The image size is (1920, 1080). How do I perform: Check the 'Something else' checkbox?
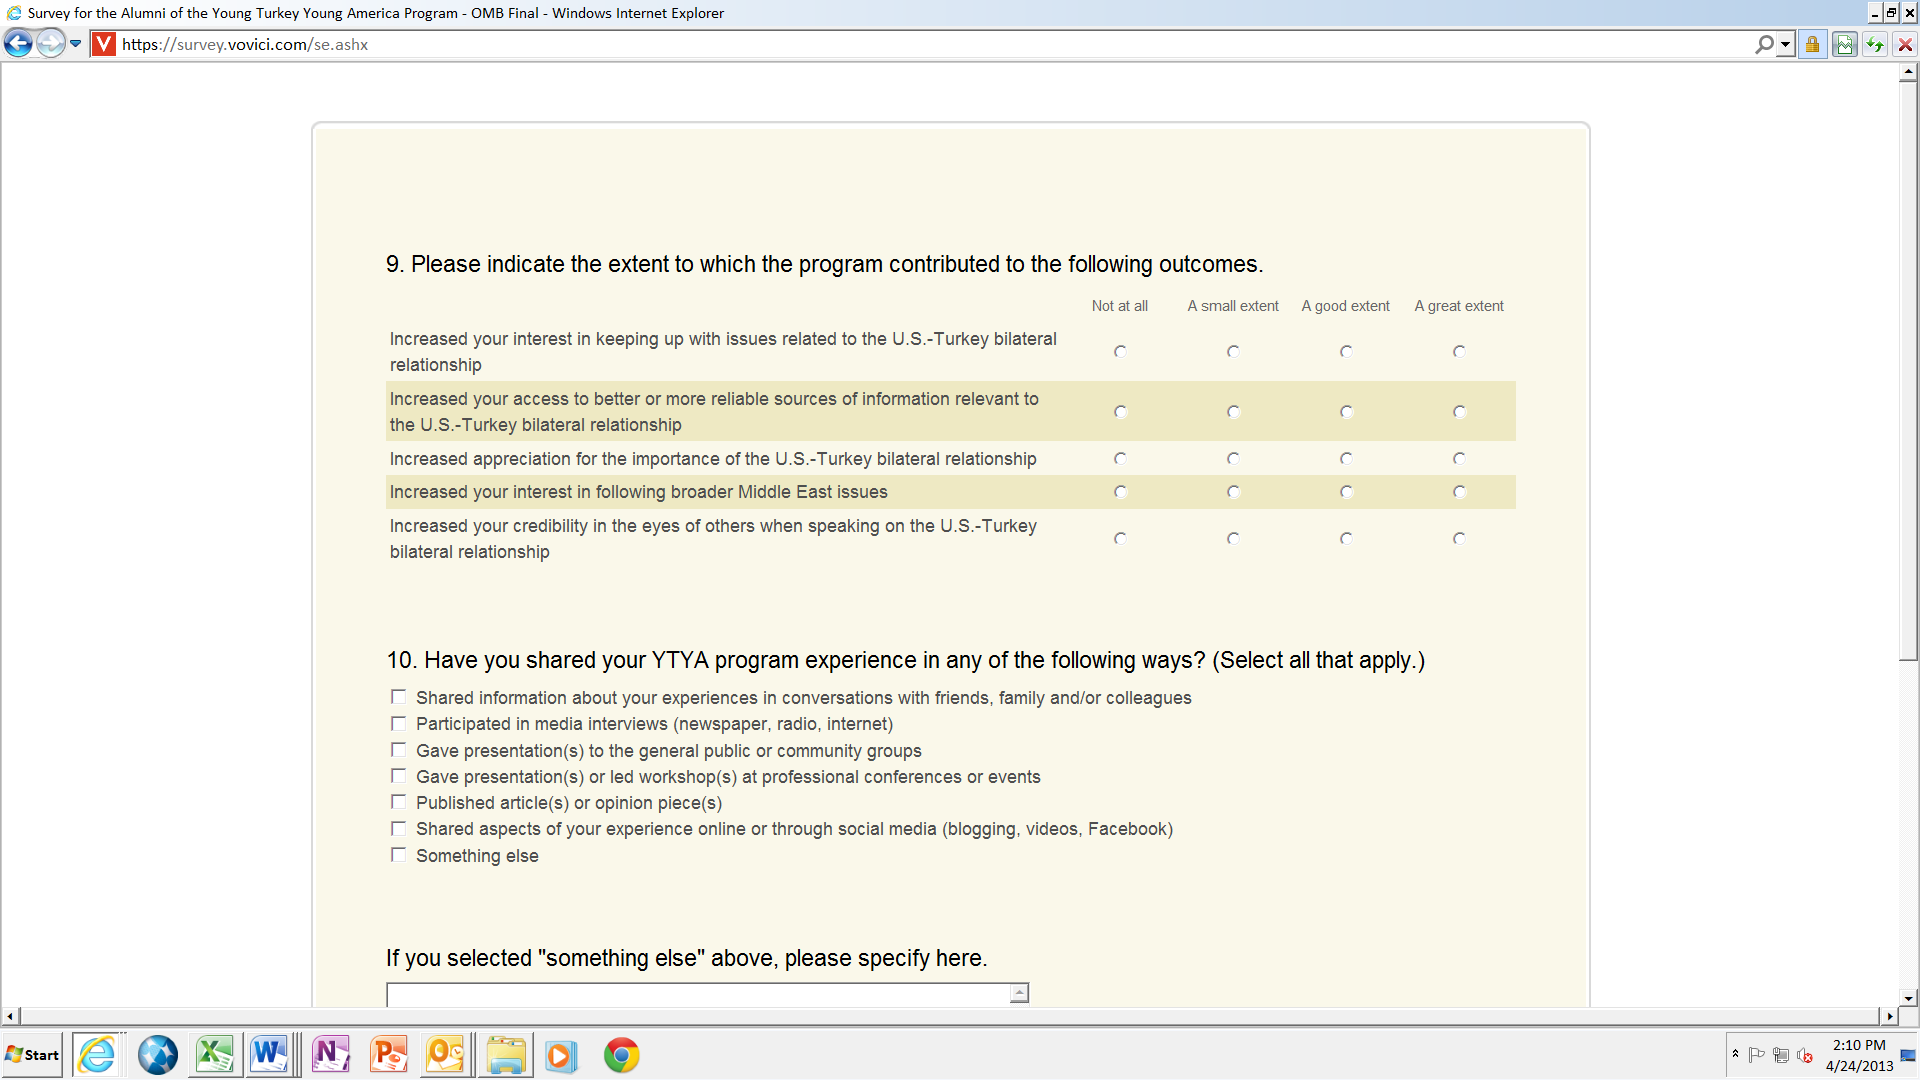[398, 855]
